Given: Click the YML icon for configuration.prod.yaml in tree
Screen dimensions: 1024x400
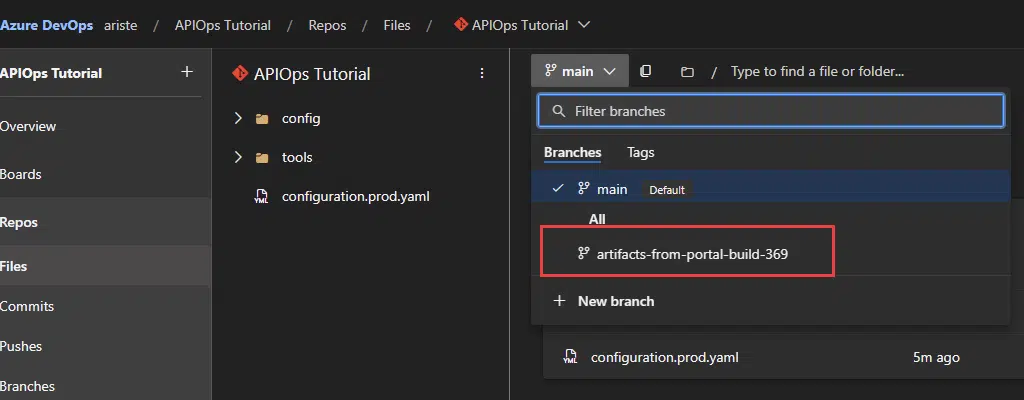Looking at the screenshot, I should (262, 196).
